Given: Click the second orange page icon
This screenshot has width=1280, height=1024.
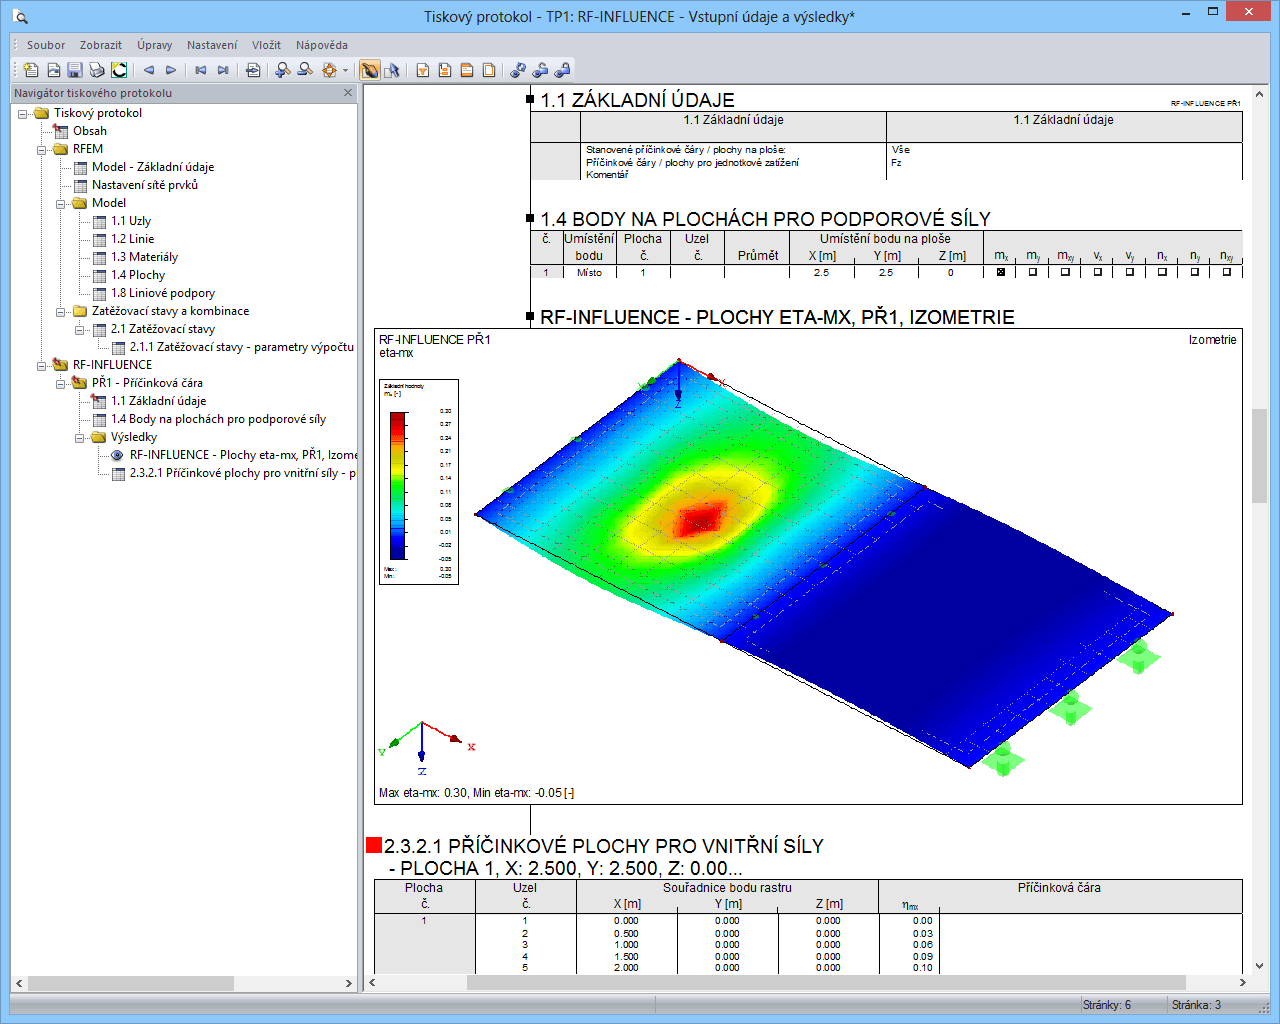Looking at the screenshot, I should point(445,70).
